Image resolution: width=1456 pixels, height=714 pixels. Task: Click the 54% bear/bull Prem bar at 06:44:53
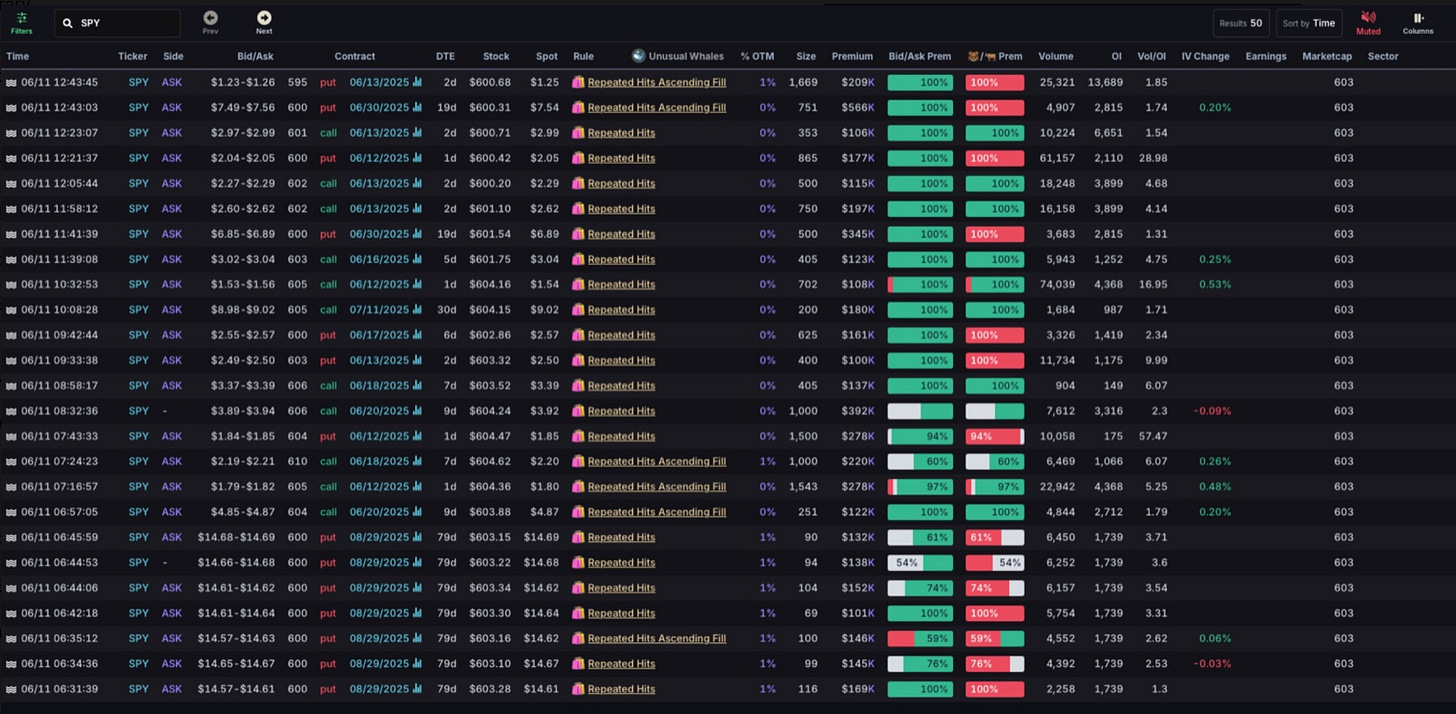[995, 563]
